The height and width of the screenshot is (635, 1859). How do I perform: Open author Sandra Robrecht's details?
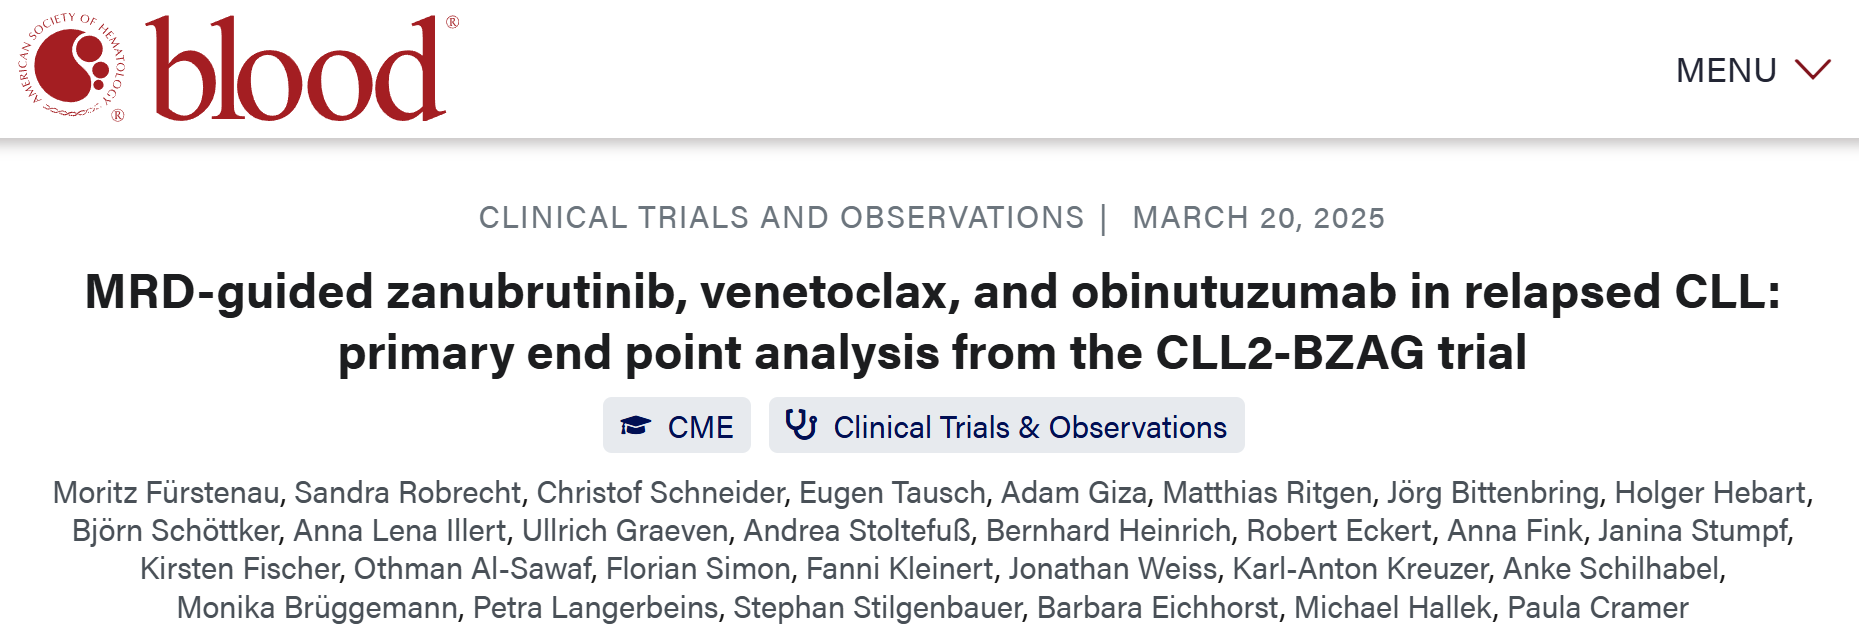tap(407, 492)
